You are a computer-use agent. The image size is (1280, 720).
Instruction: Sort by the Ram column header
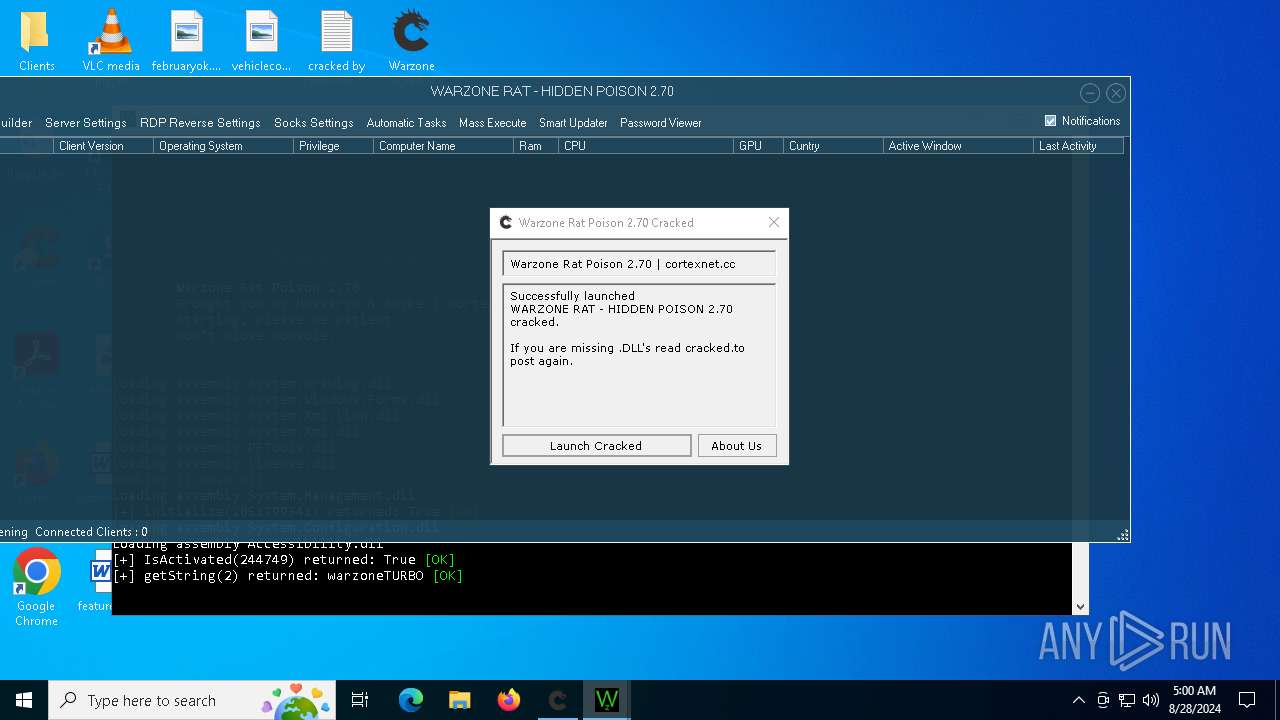pyautogui.click(x=536, y=146)
